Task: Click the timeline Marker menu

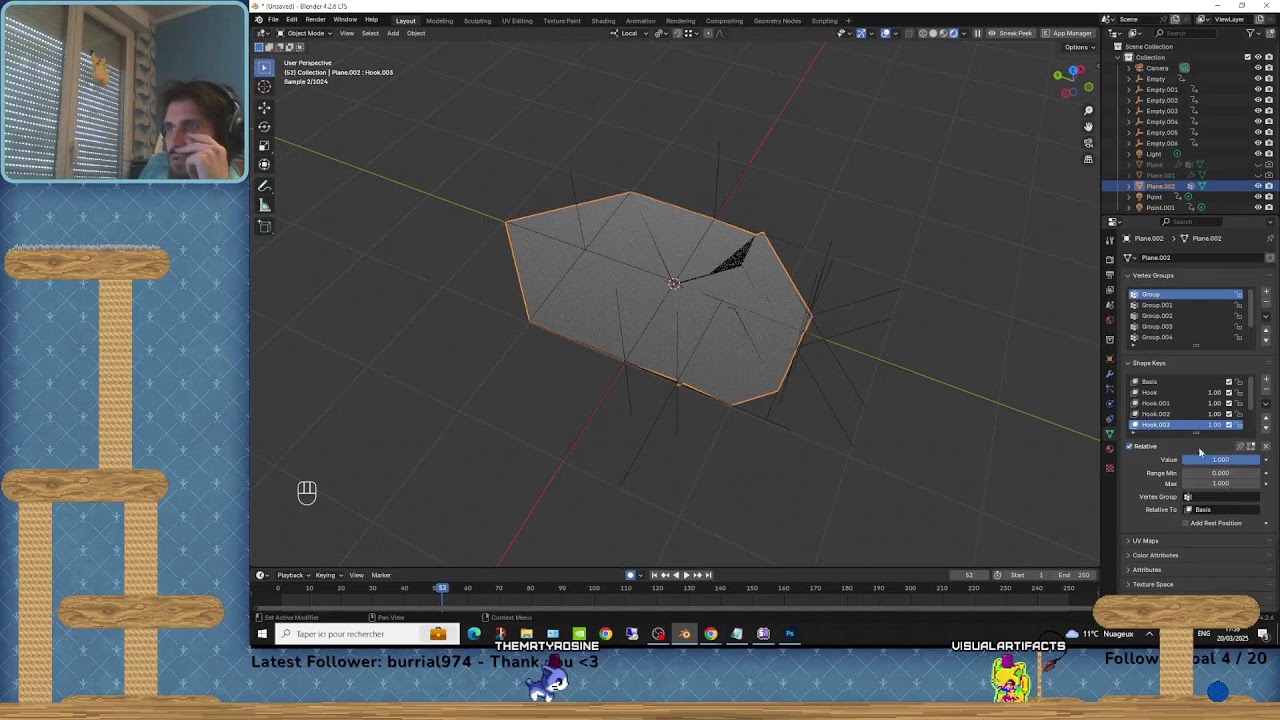Action: point(381,575)
